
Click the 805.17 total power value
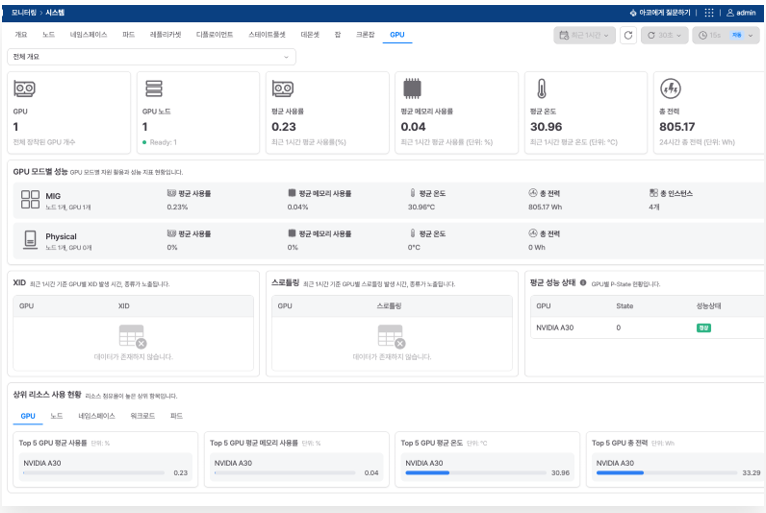[677, 127]
